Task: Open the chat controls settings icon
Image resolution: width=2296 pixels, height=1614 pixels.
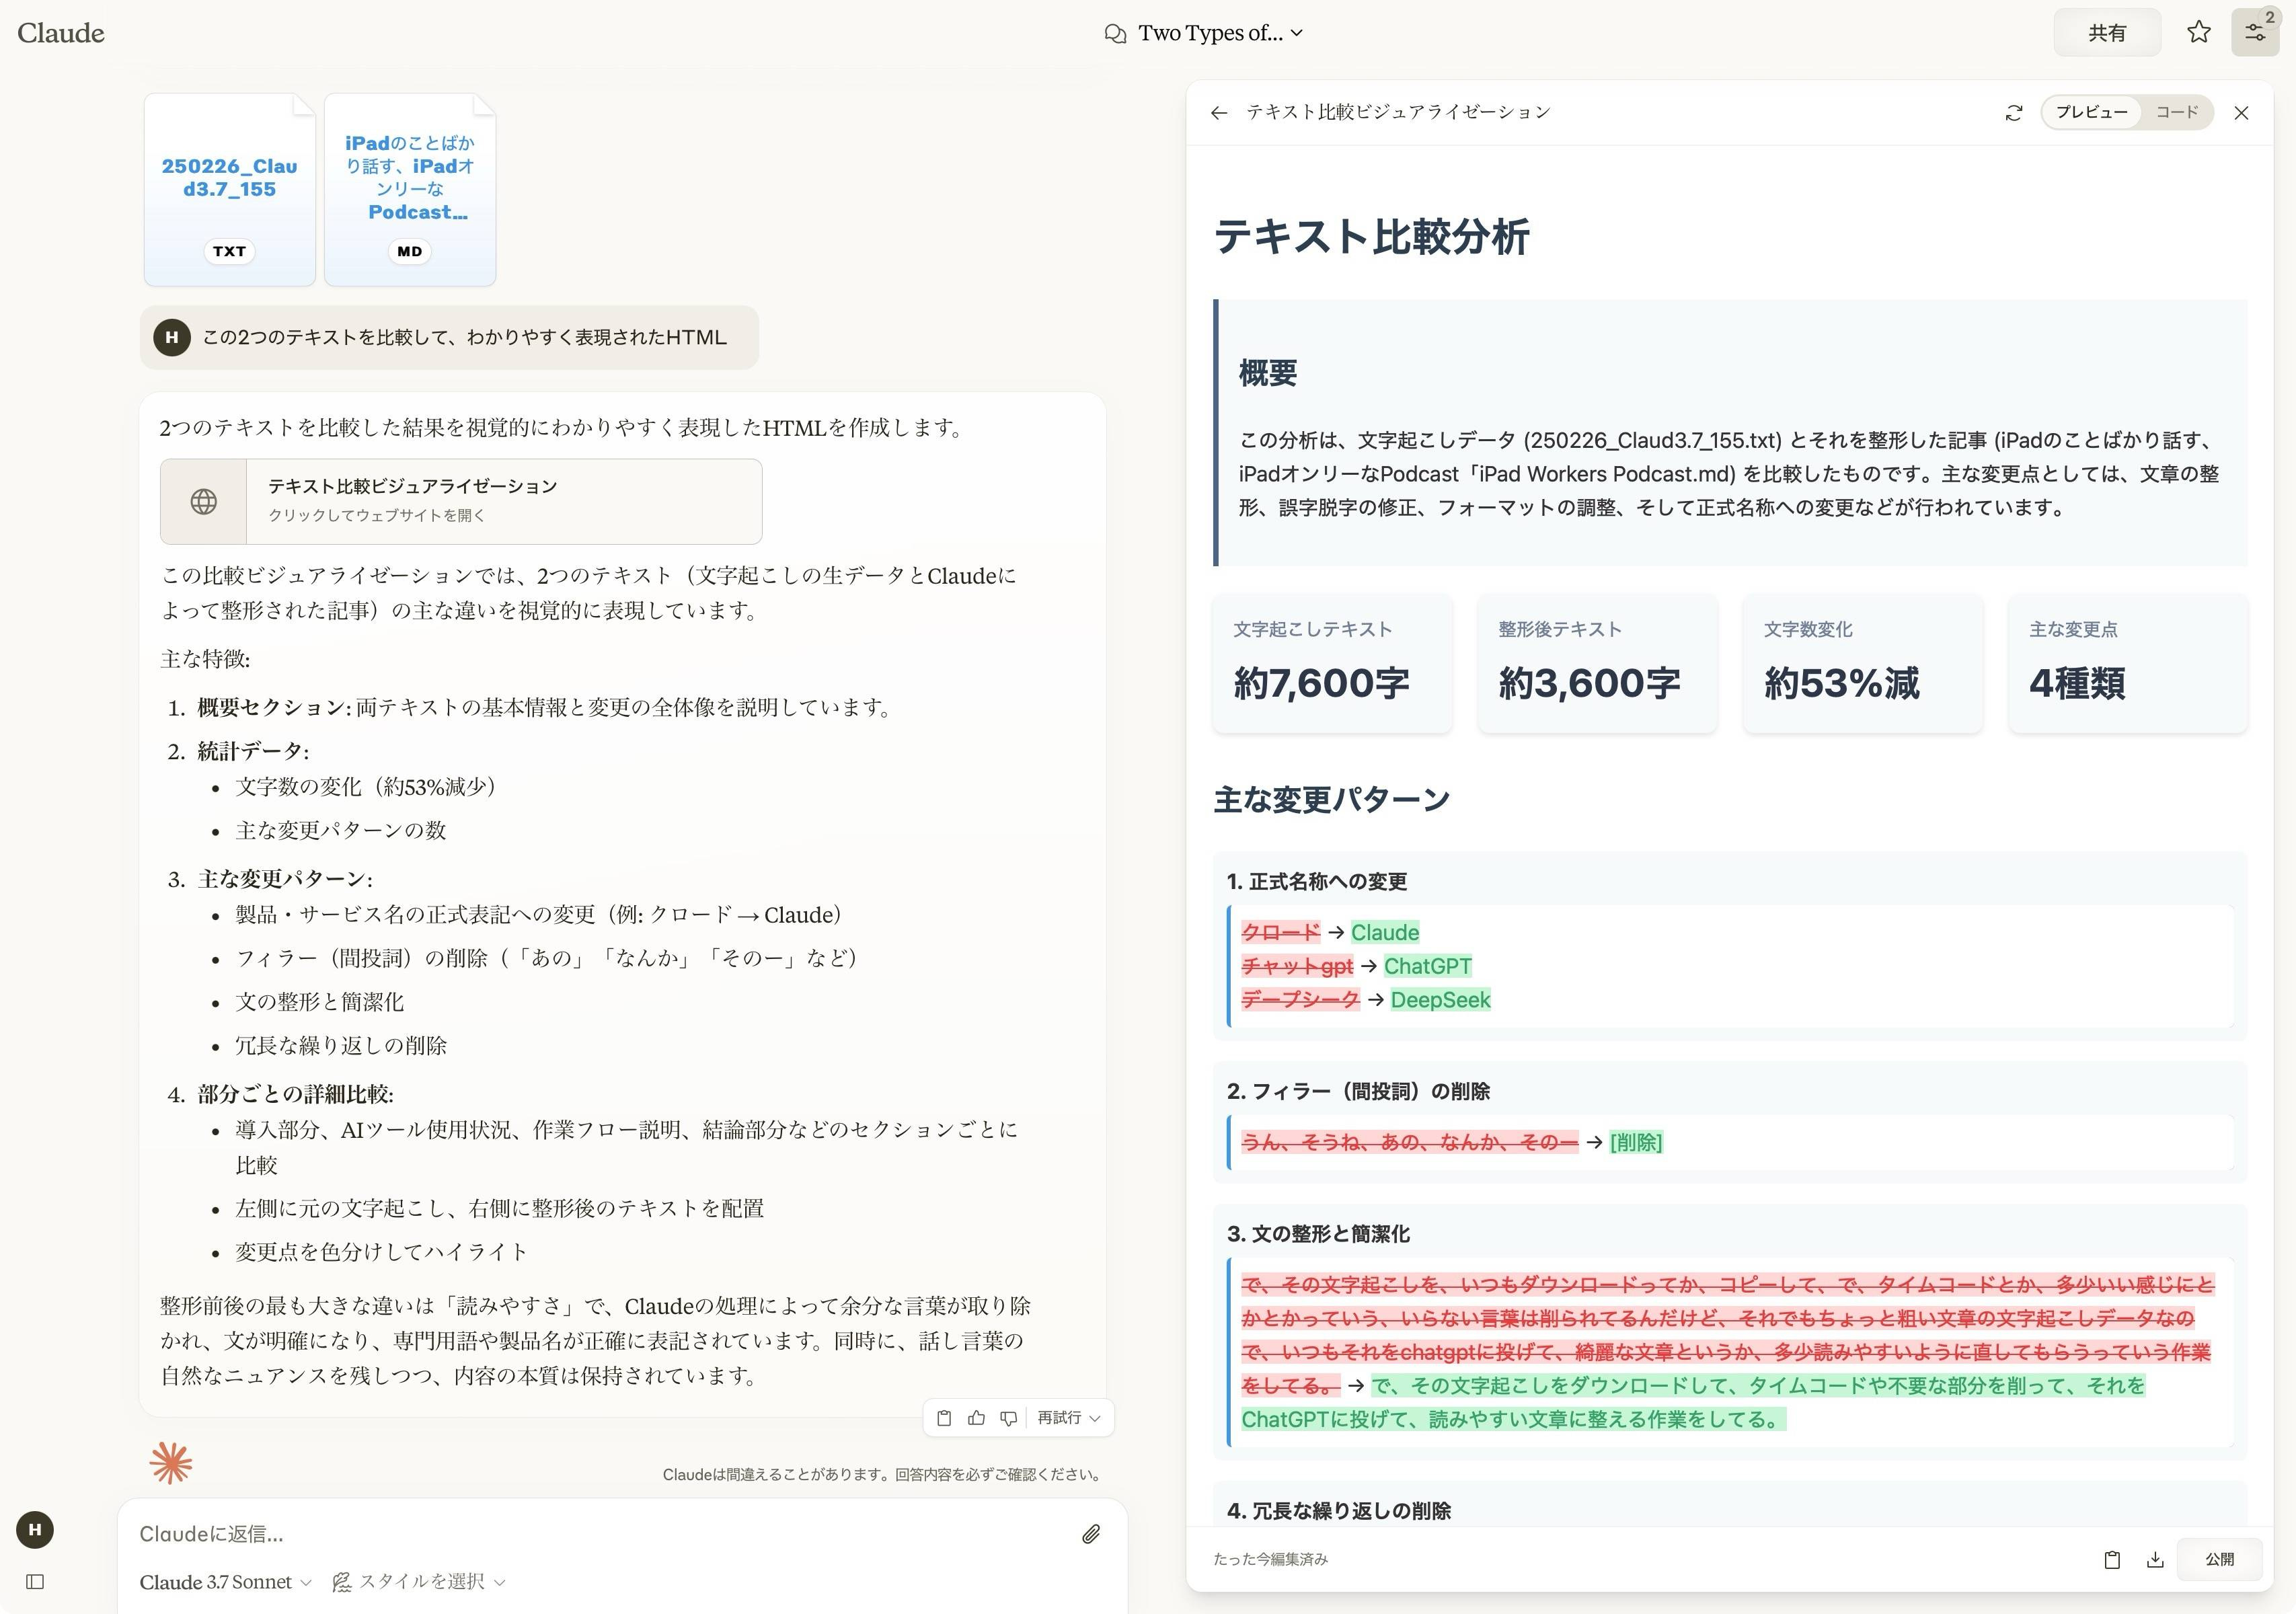Action: [2255, 33]
